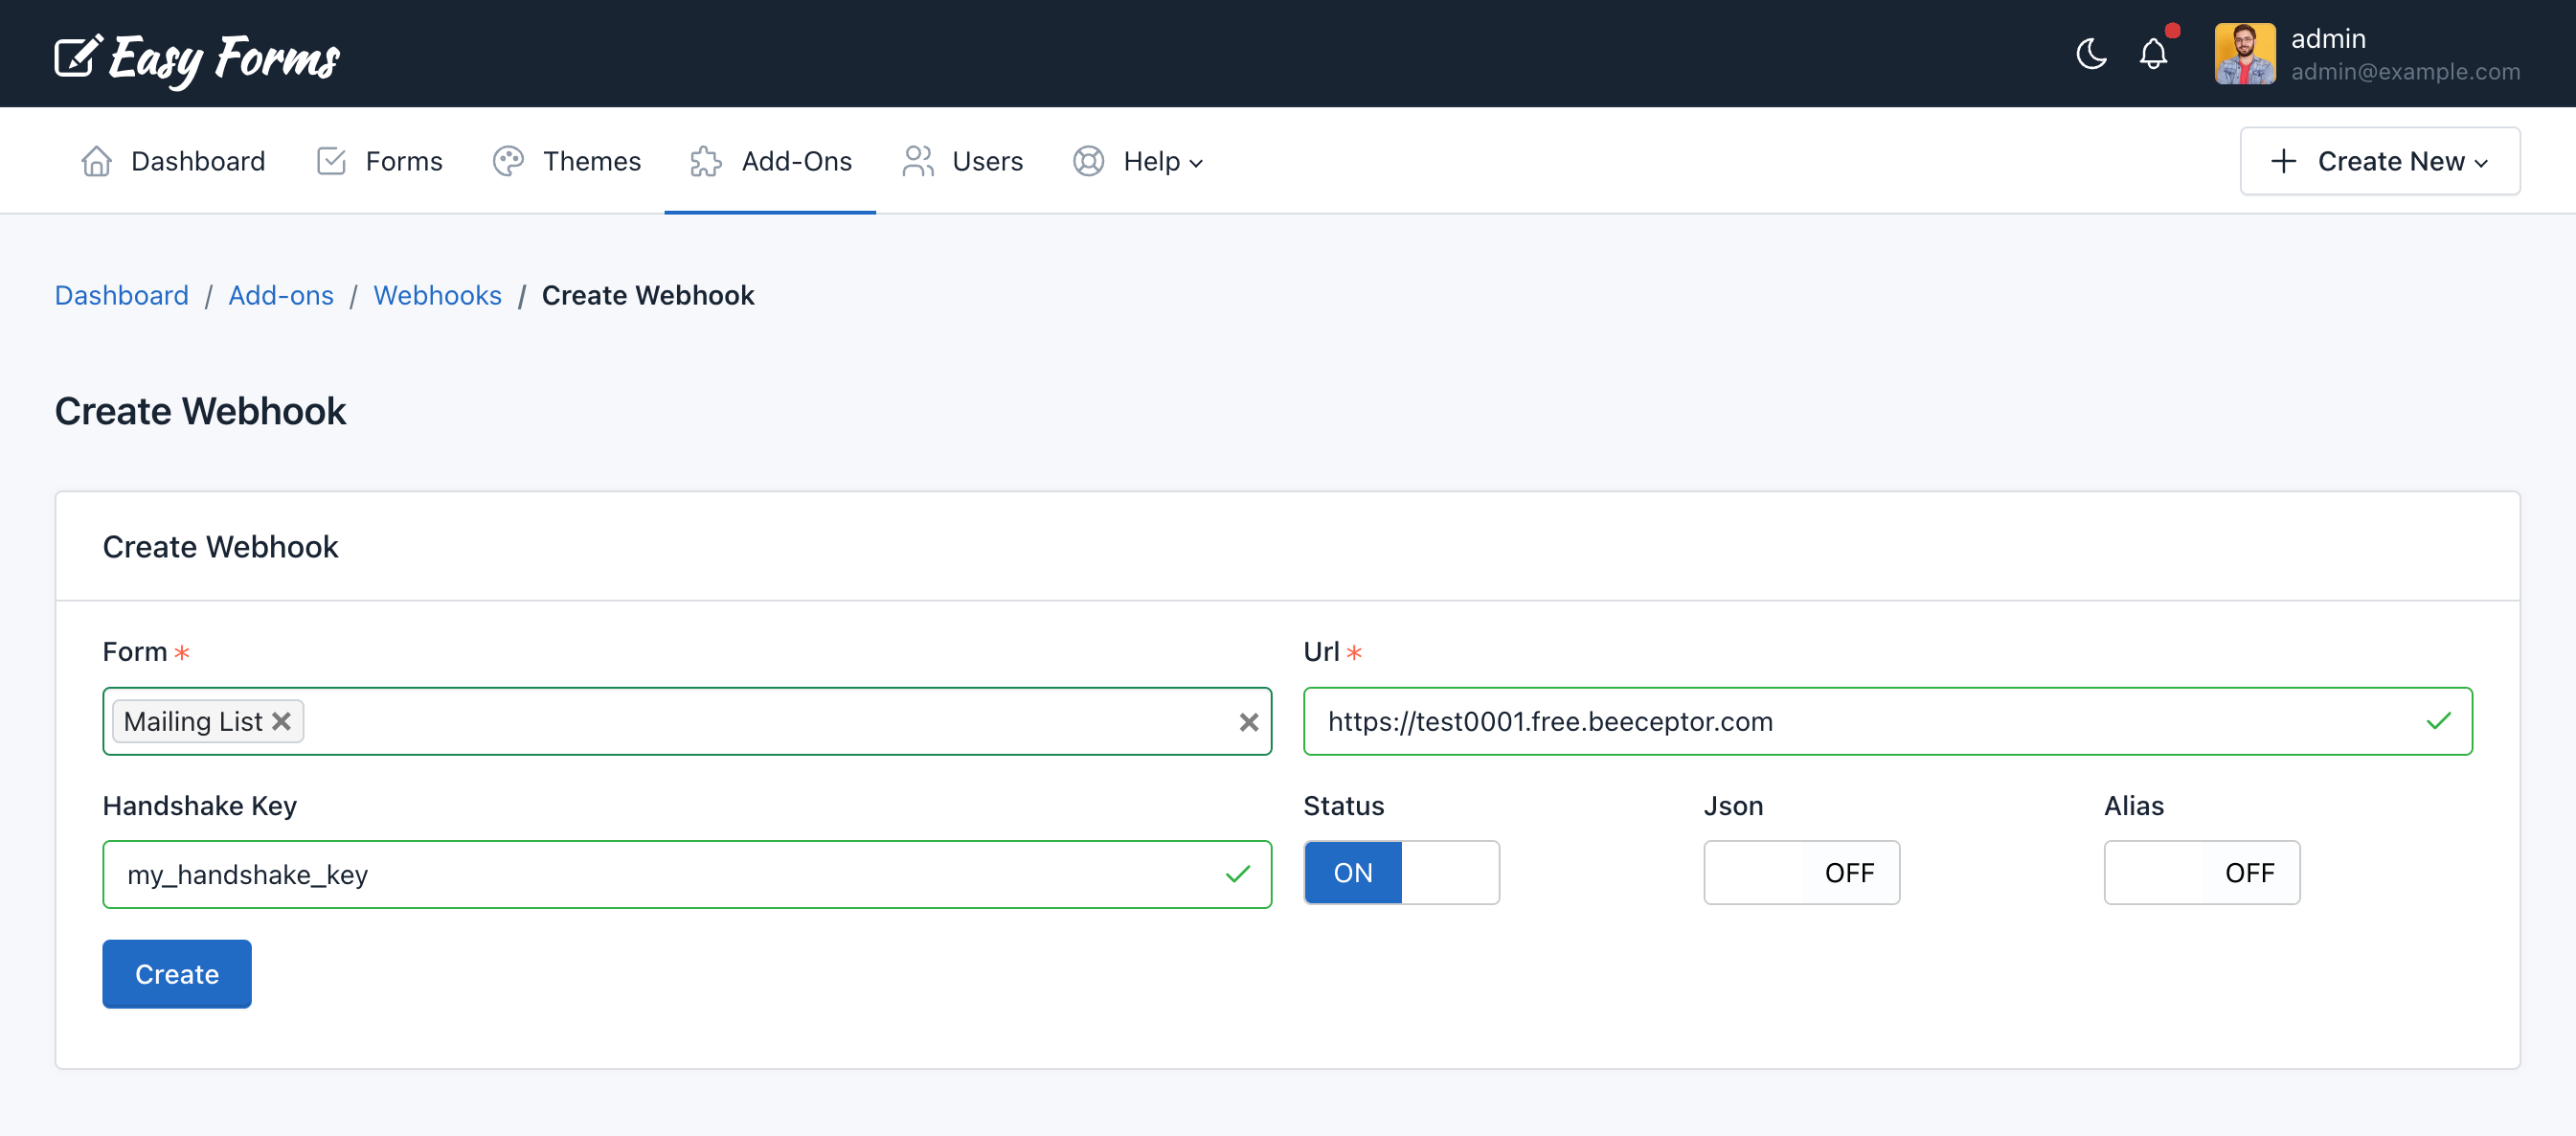
Task: Navigate to the Users section
Action: [987, 160]
